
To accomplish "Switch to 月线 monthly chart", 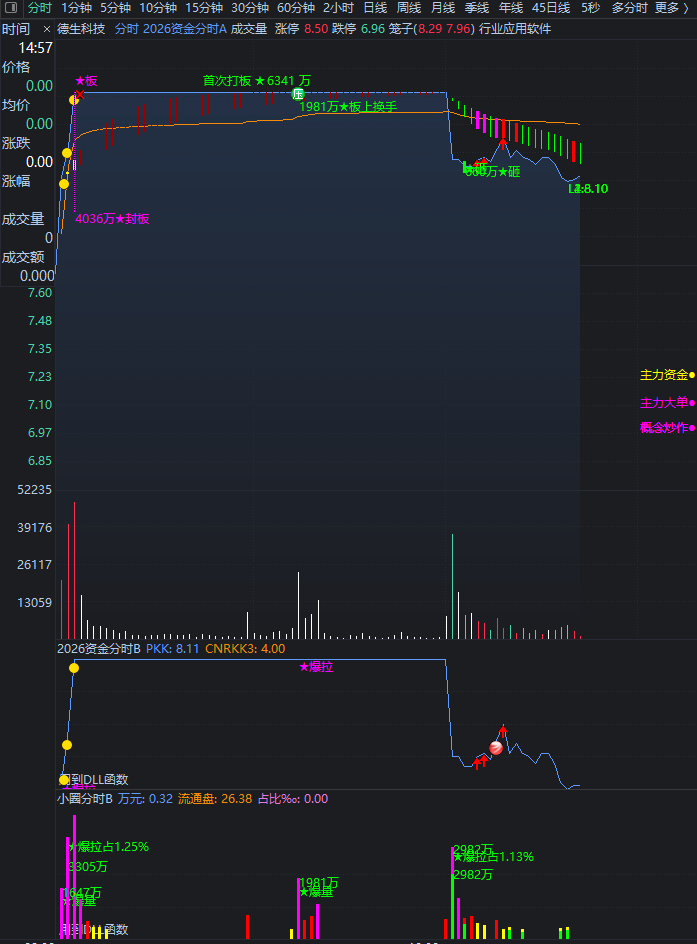I will 444,8.
